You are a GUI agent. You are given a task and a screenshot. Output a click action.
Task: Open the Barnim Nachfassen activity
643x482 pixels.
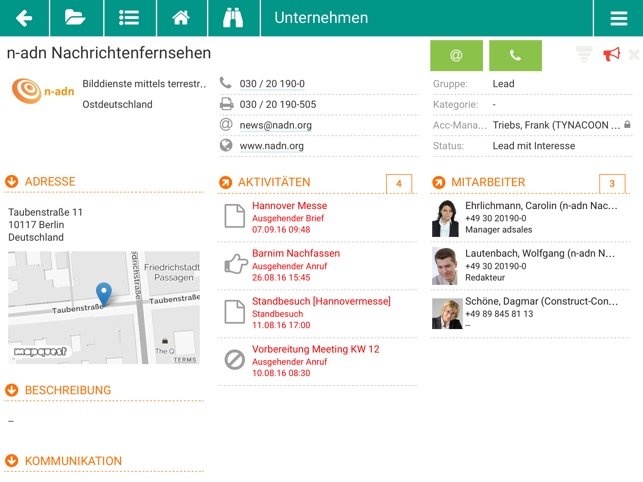317,265
